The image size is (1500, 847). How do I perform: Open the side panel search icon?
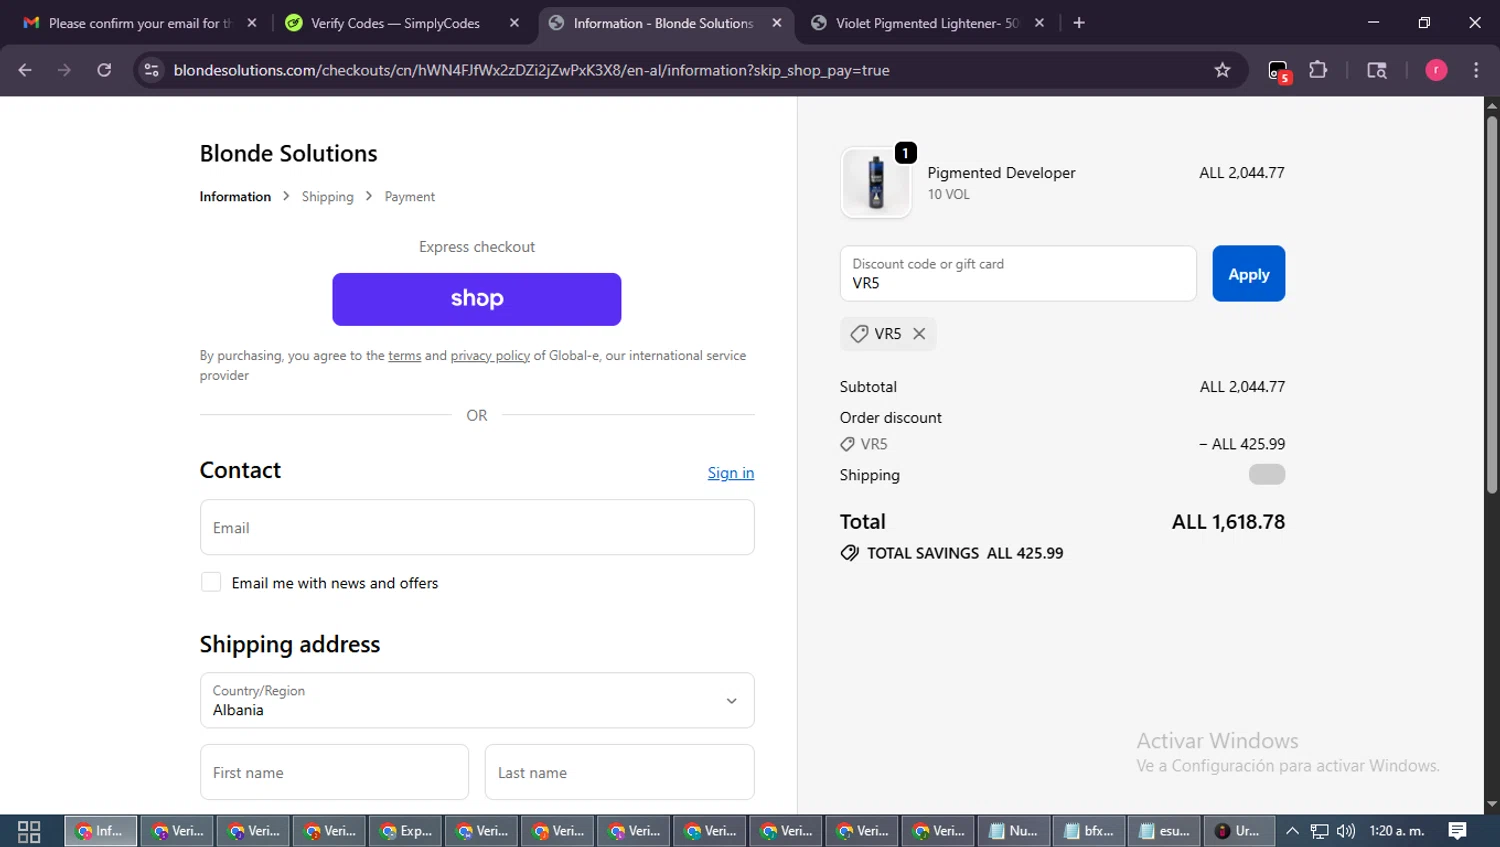click(x=1377, y=70)
